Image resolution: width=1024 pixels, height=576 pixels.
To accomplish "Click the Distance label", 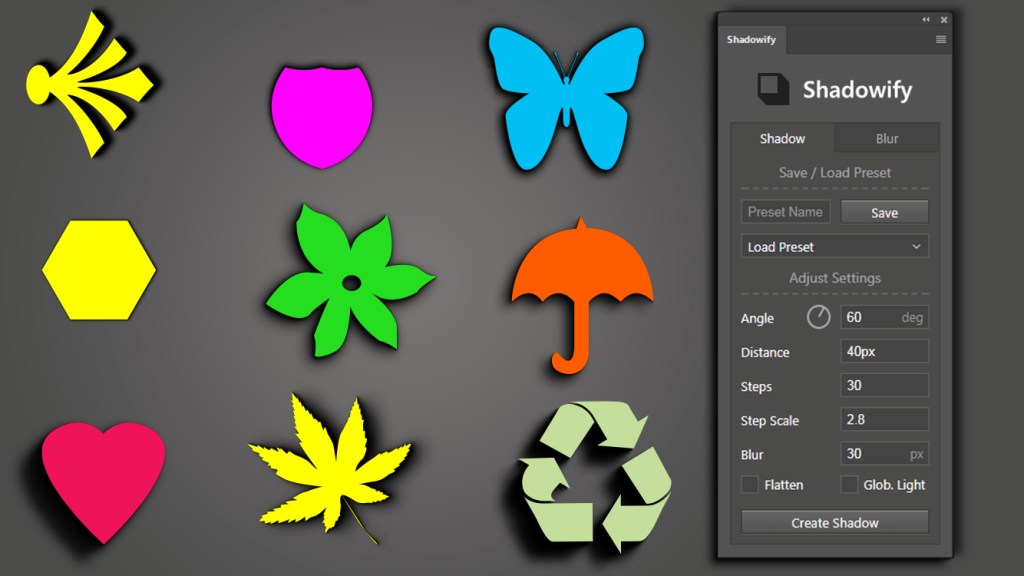I will (x=765, y=352).
